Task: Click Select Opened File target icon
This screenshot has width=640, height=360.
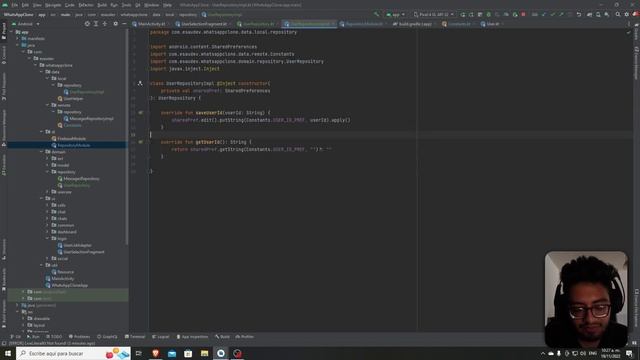Action: coord(87,24)
